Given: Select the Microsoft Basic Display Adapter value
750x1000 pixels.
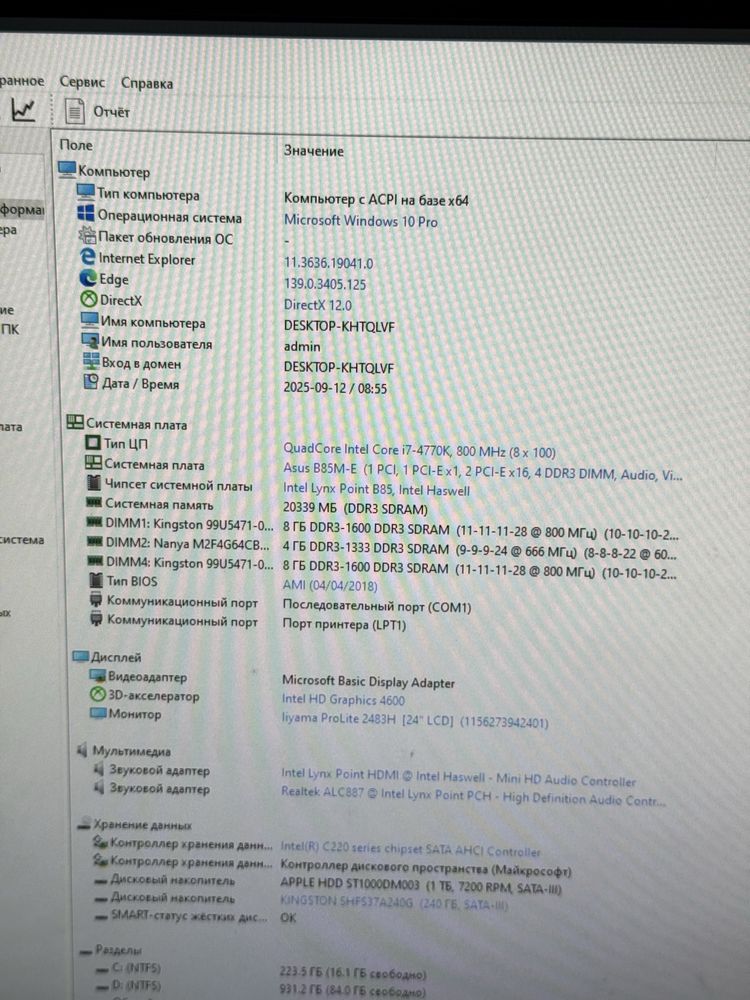Looking at the screenshot, I should pyautogui.click(x=368, y=682).
